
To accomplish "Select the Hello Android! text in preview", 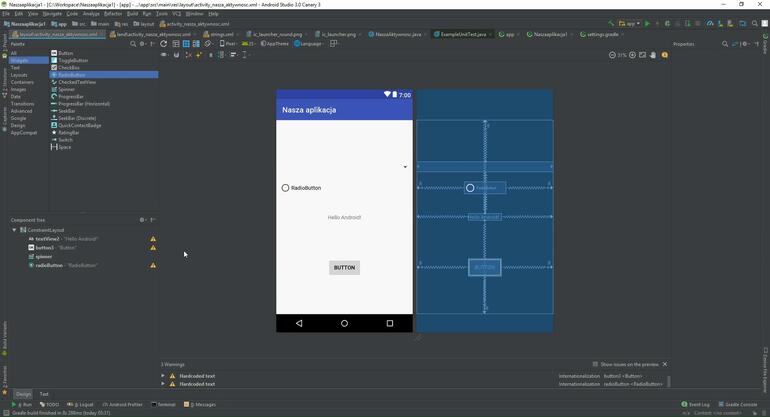I will [344, 217].
